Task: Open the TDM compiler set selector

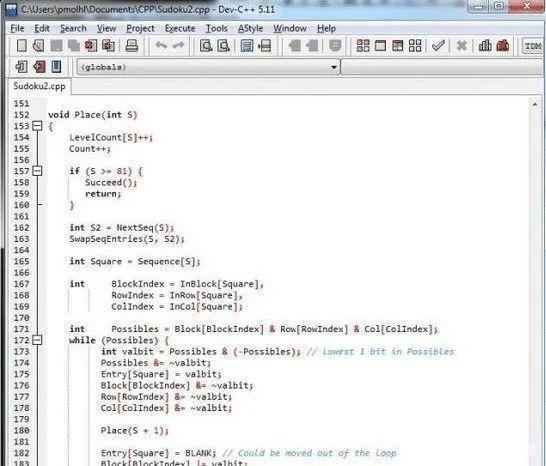Action: click(533, 46)
